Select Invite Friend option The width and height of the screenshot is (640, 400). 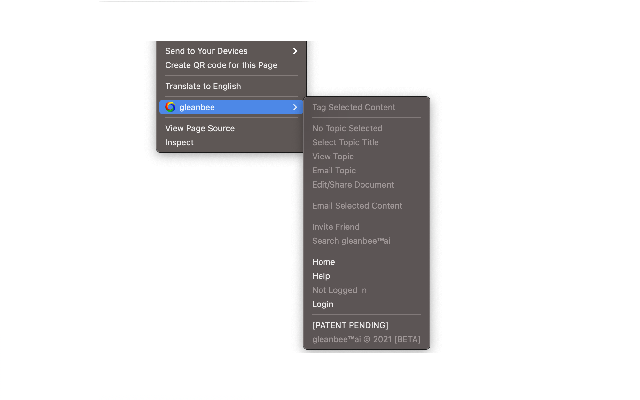coord(336,227)
